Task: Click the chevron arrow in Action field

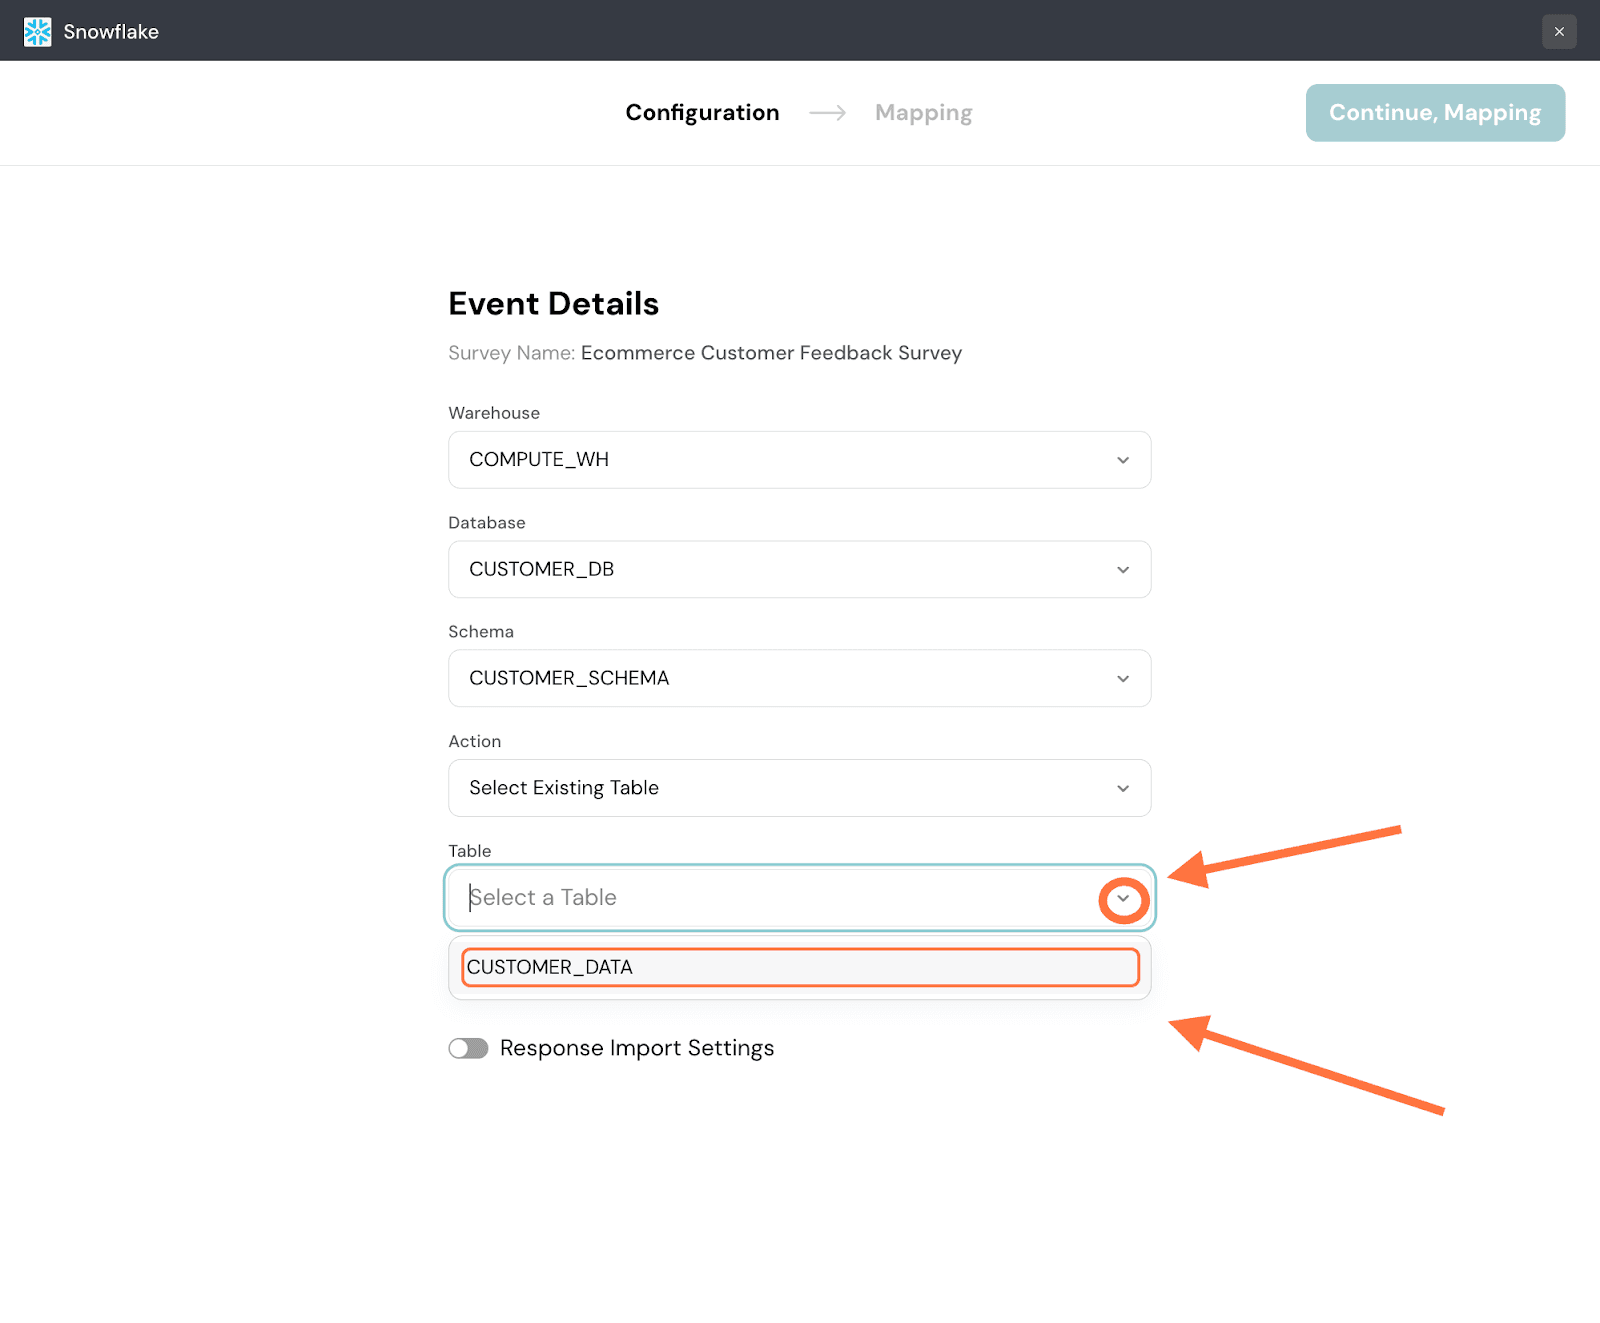Action: point(1122,789)
